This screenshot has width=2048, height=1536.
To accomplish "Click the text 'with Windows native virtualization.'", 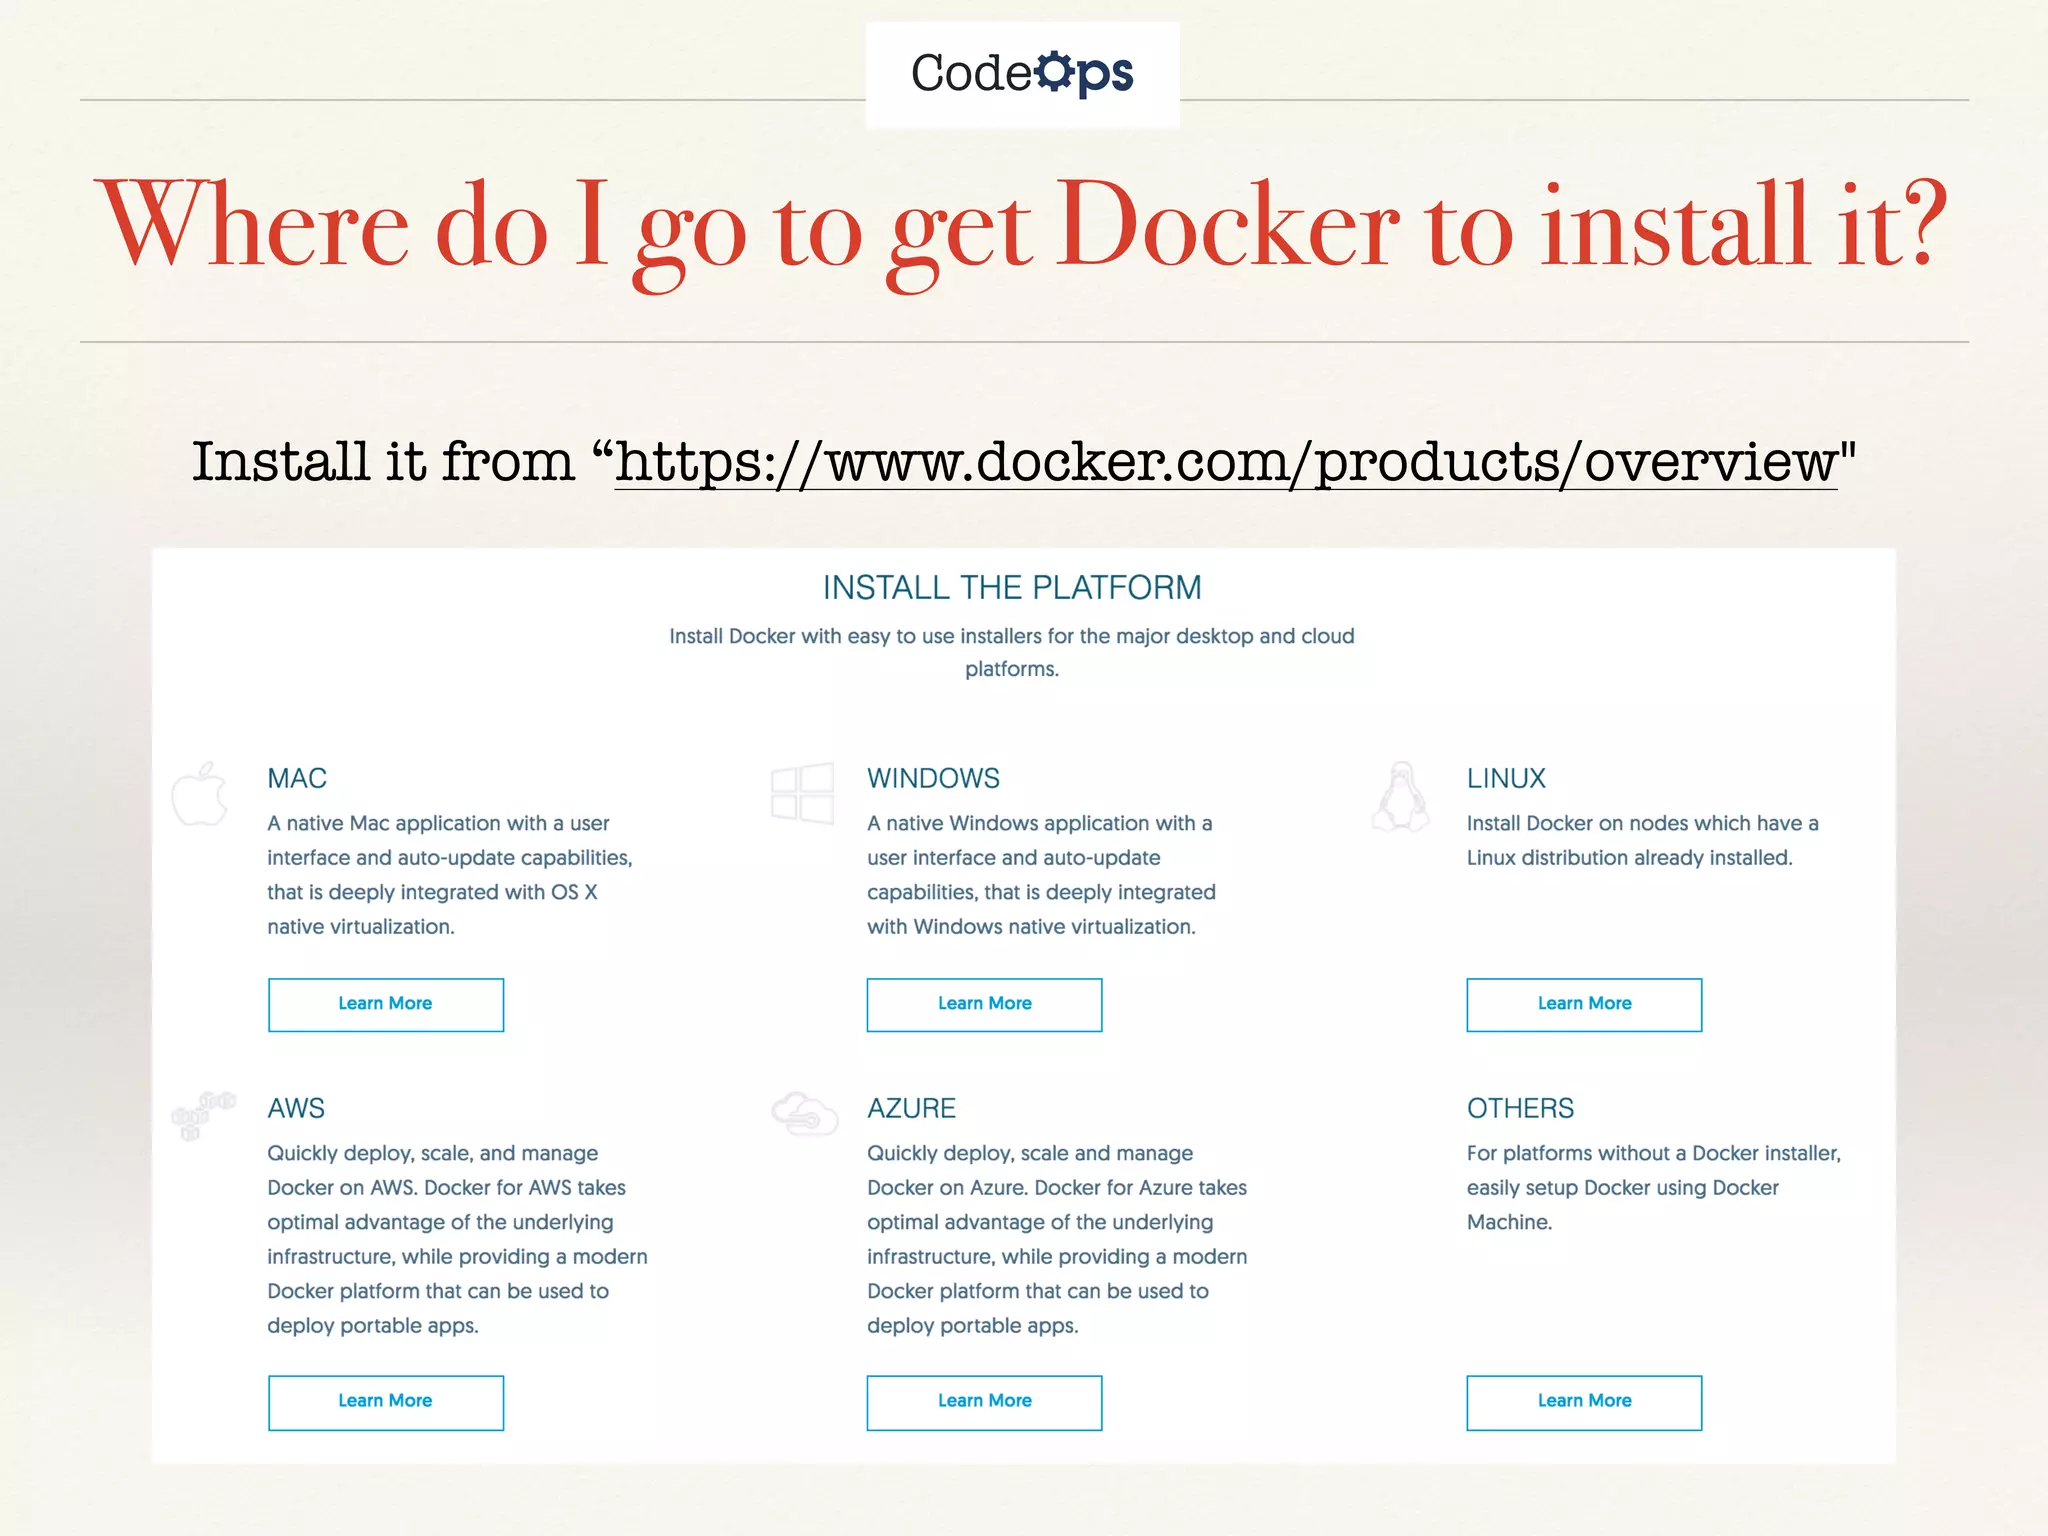I will (x=1031, y=927).
